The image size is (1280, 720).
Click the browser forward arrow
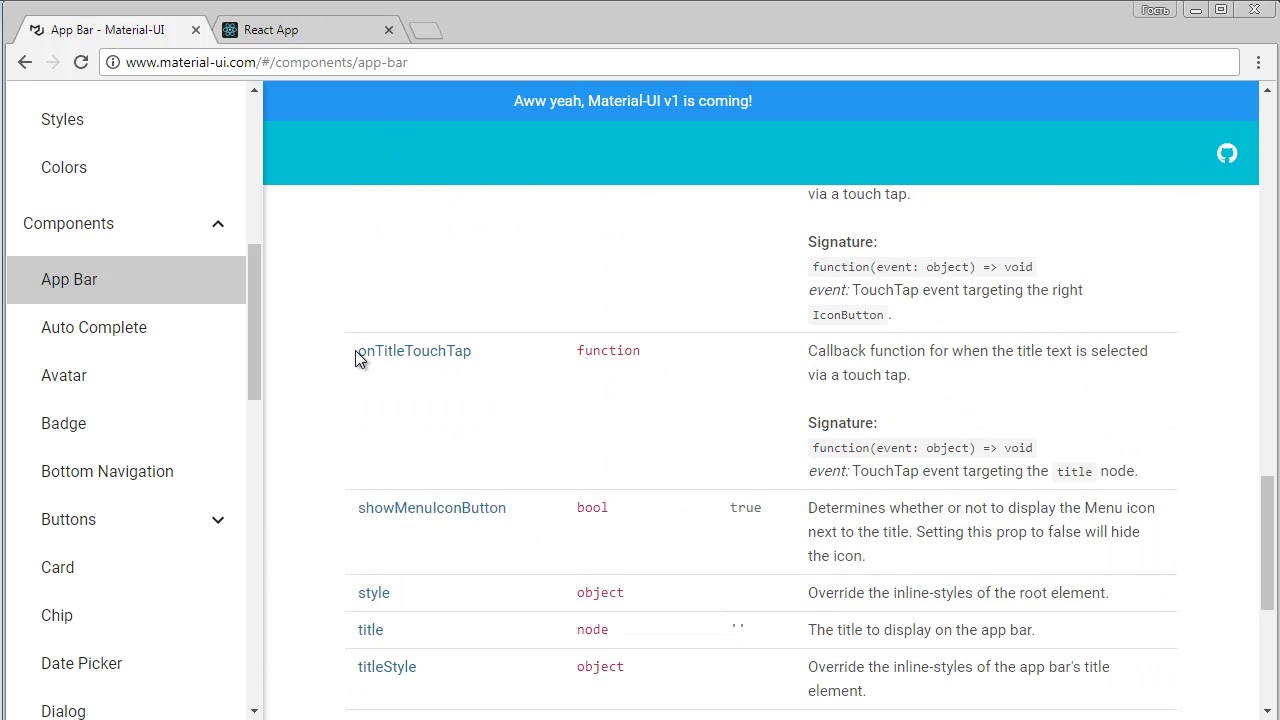click(x=53, y=62)
